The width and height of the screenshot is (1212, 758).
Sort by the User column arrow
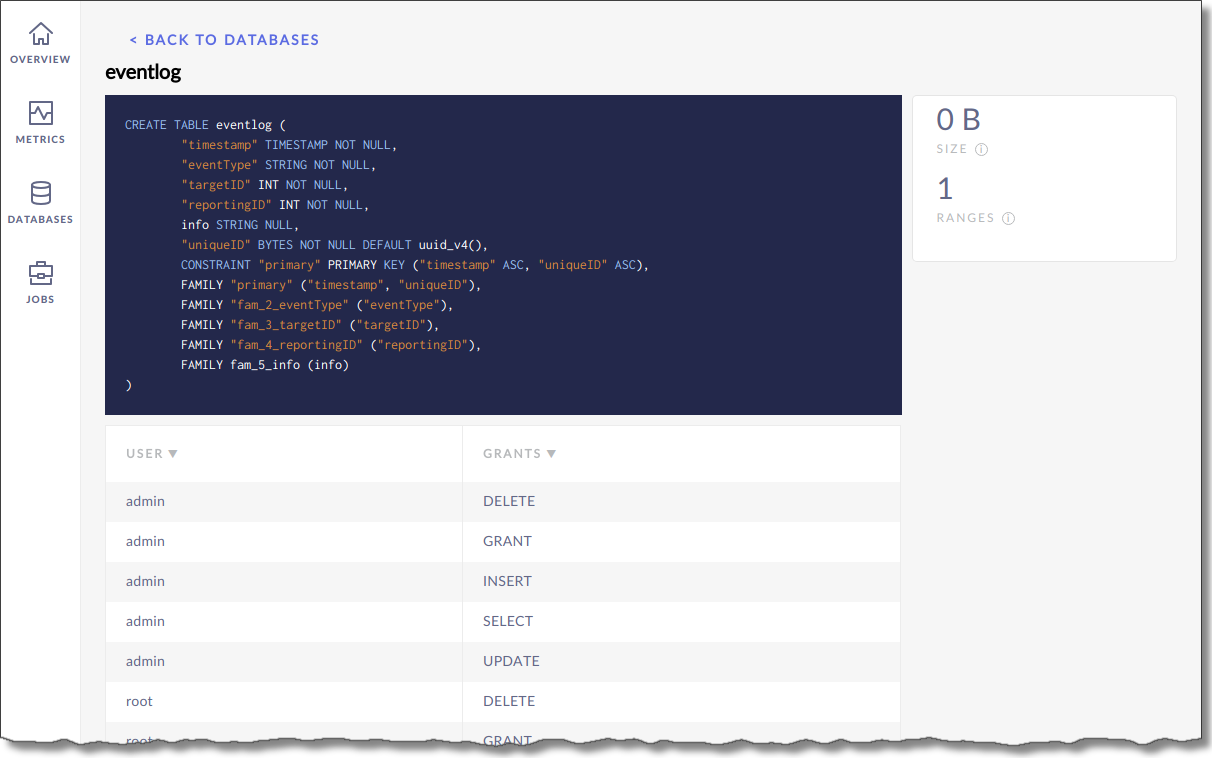tap(173, 454)
